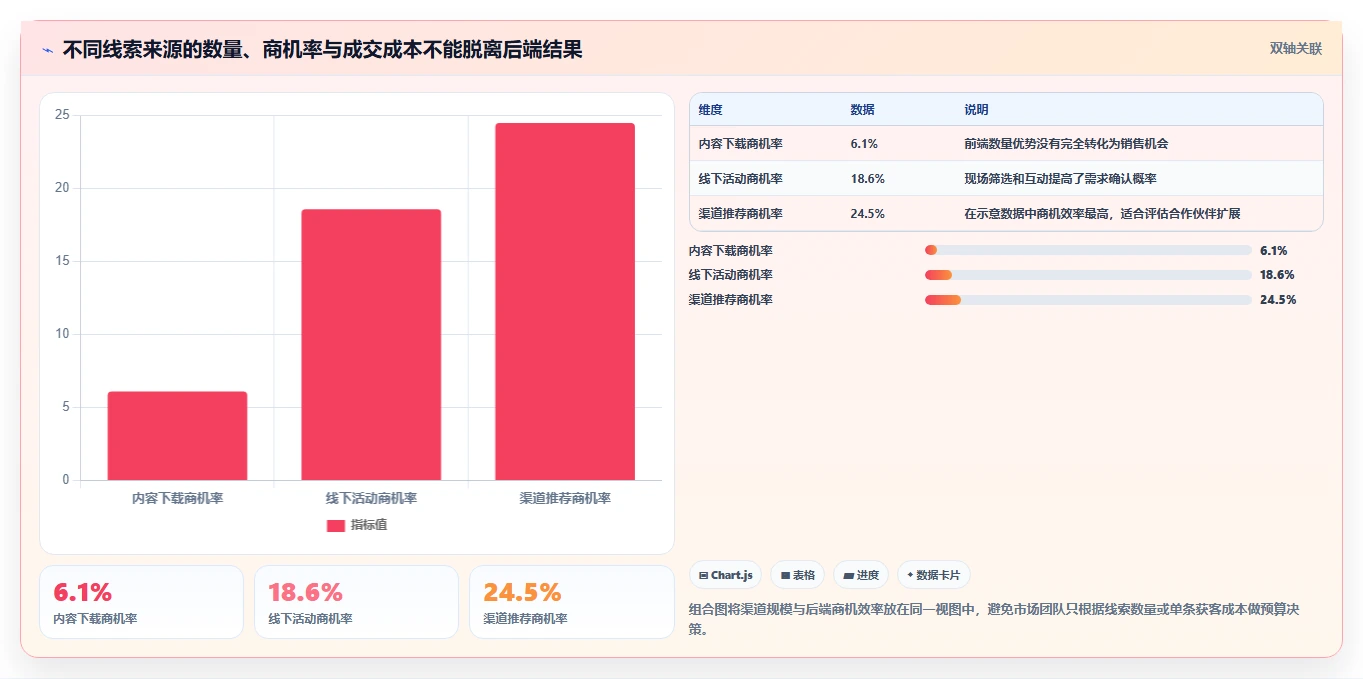Click the note about 适合评估合作伙伴扩展
This screenshot has width=1363, height=679.
[1103, 214]
